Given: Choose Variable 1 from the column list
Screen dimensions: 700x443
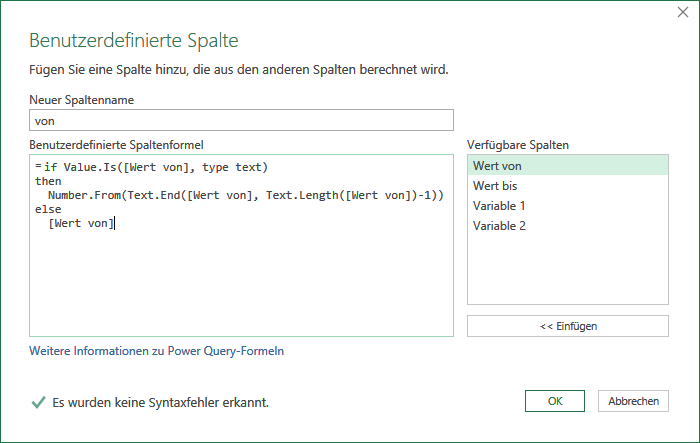Looking at the screenshot, I should (567, 206).
